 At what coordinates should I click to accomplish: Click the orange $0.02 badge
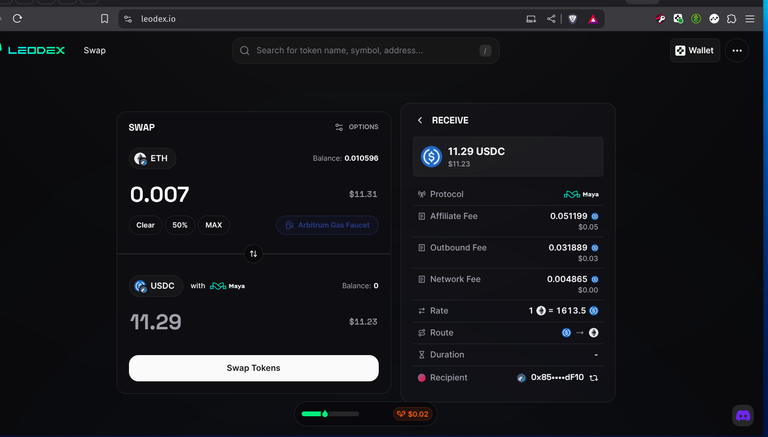(412, 414)
